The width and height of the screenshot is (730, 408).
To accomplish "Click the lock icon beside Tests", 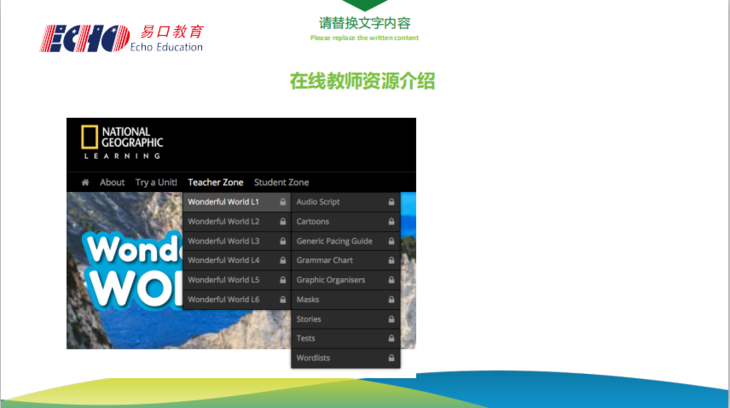I will (391, 339).
